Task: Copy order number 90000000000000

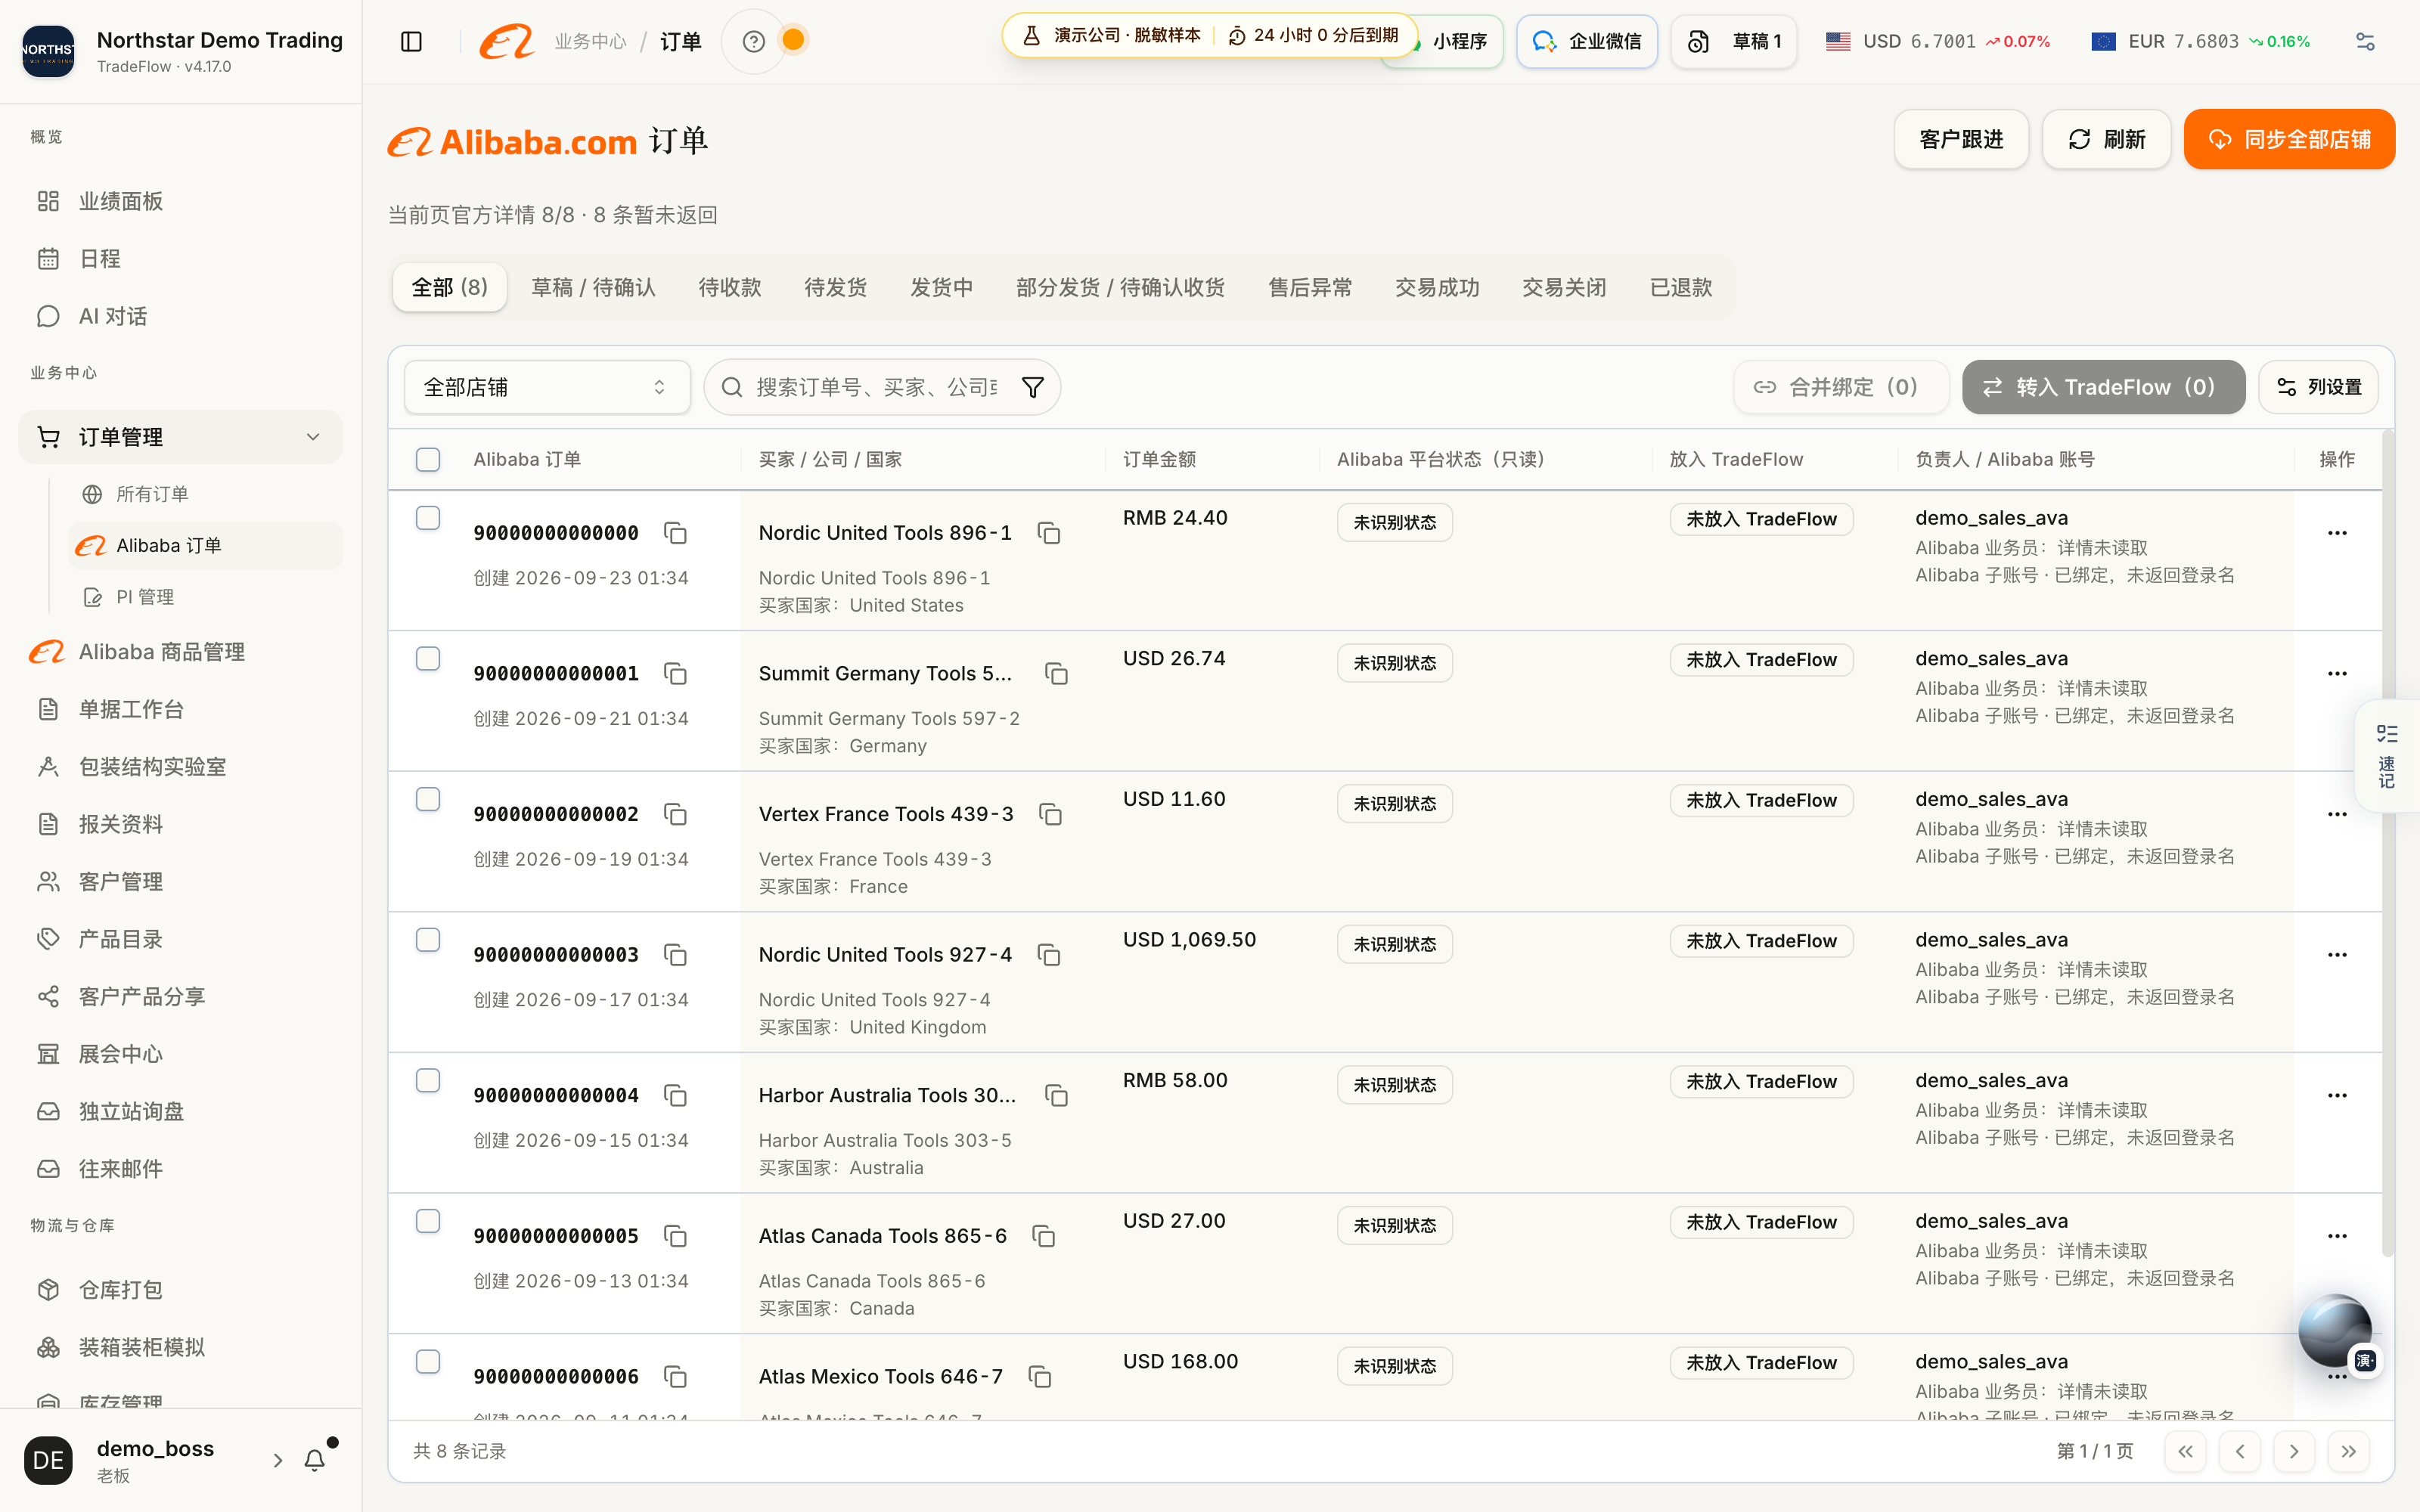Action: click(676, 533)
